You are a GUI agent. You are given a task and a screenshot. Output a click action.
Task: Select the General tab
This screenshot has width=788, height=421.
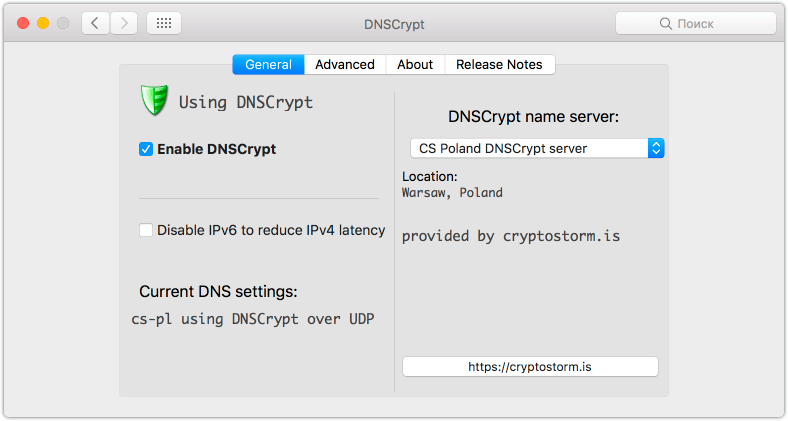268,65
